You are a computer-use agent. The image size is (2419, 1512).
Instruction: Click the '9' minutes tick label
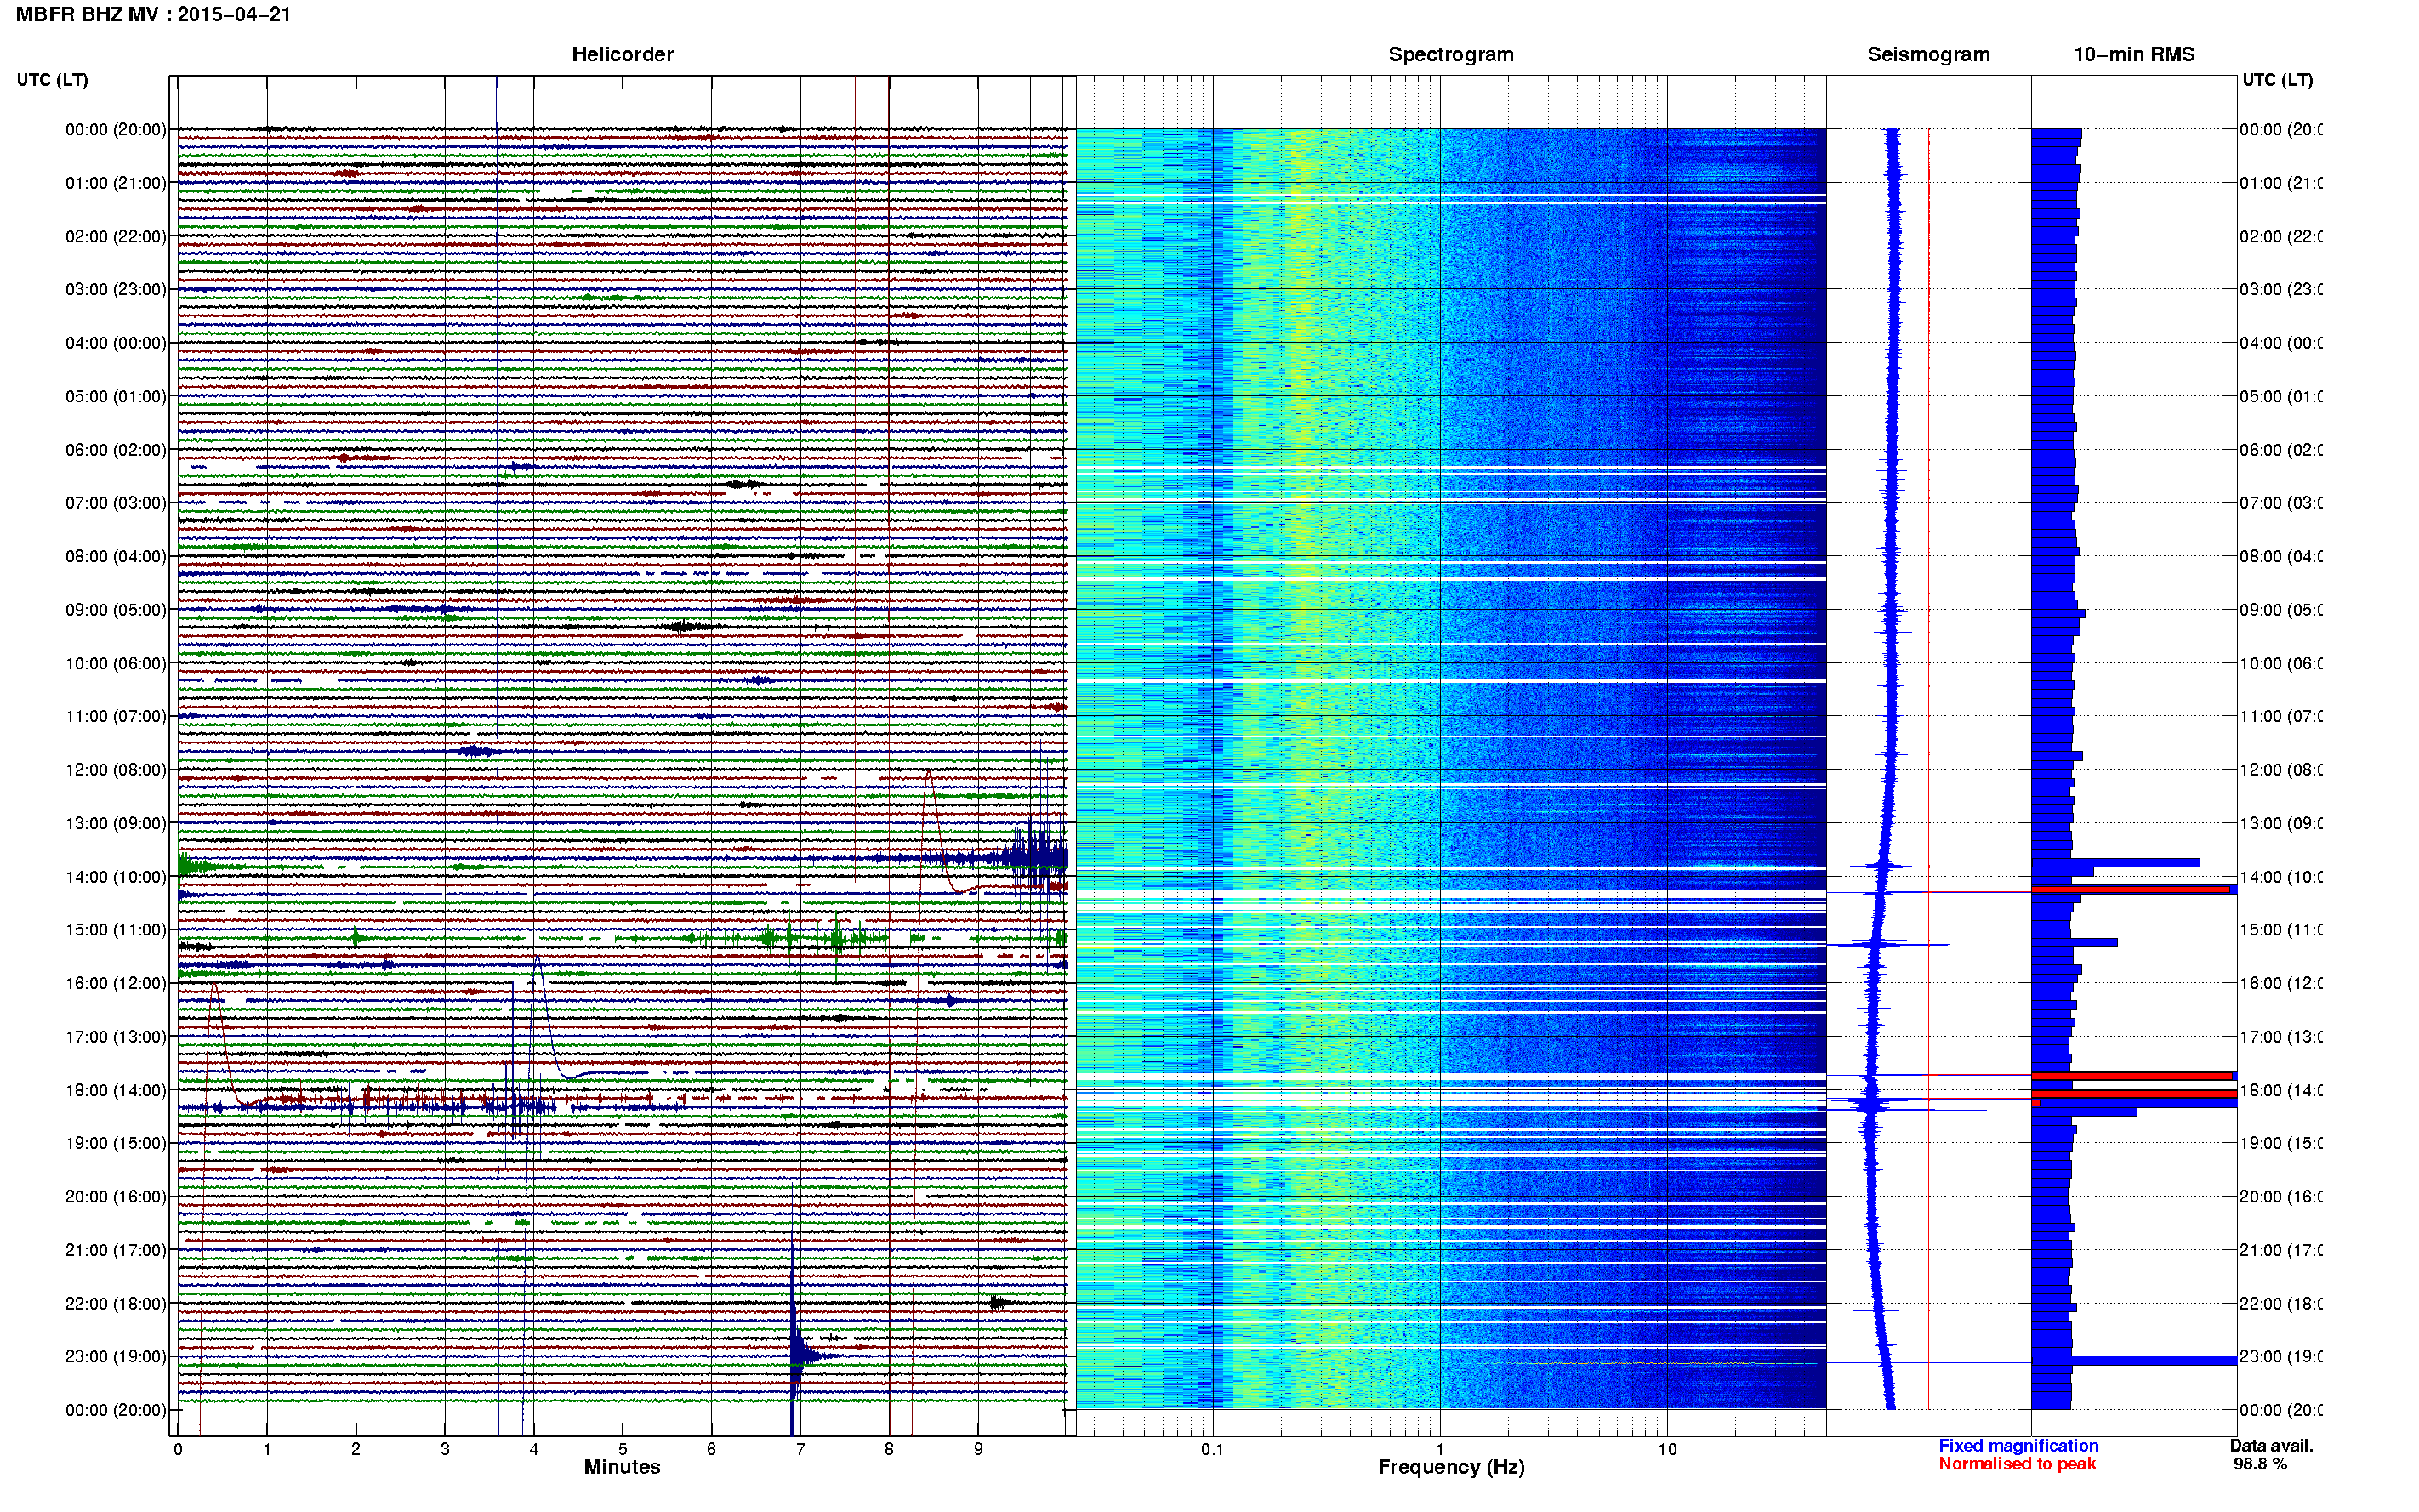pyautogui.click(x=978, y=1449)
